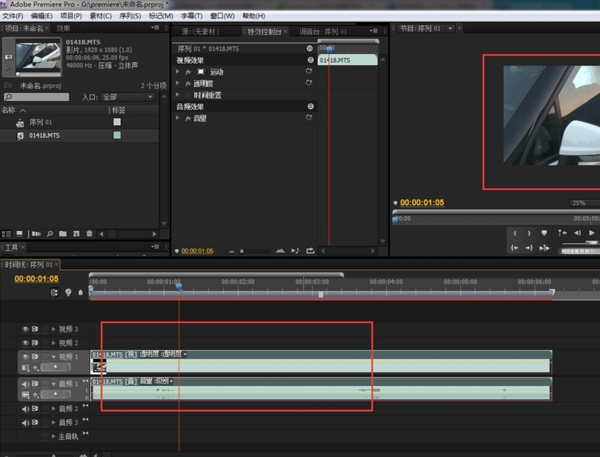This screenshot has width=600, height=457.
Task: Click the Set Unnumbered Marker icon in timeline
Action: (x=81, y=293)
